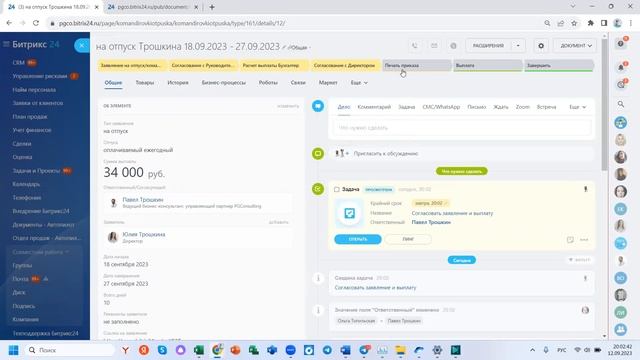Click the Открыть button on task card

(x=358, y=239)
